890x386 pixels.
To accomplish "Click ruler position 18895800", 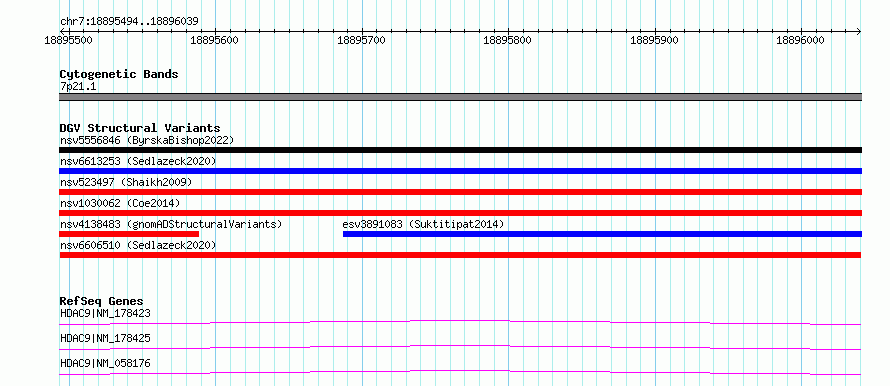I will tap(507, 40).
